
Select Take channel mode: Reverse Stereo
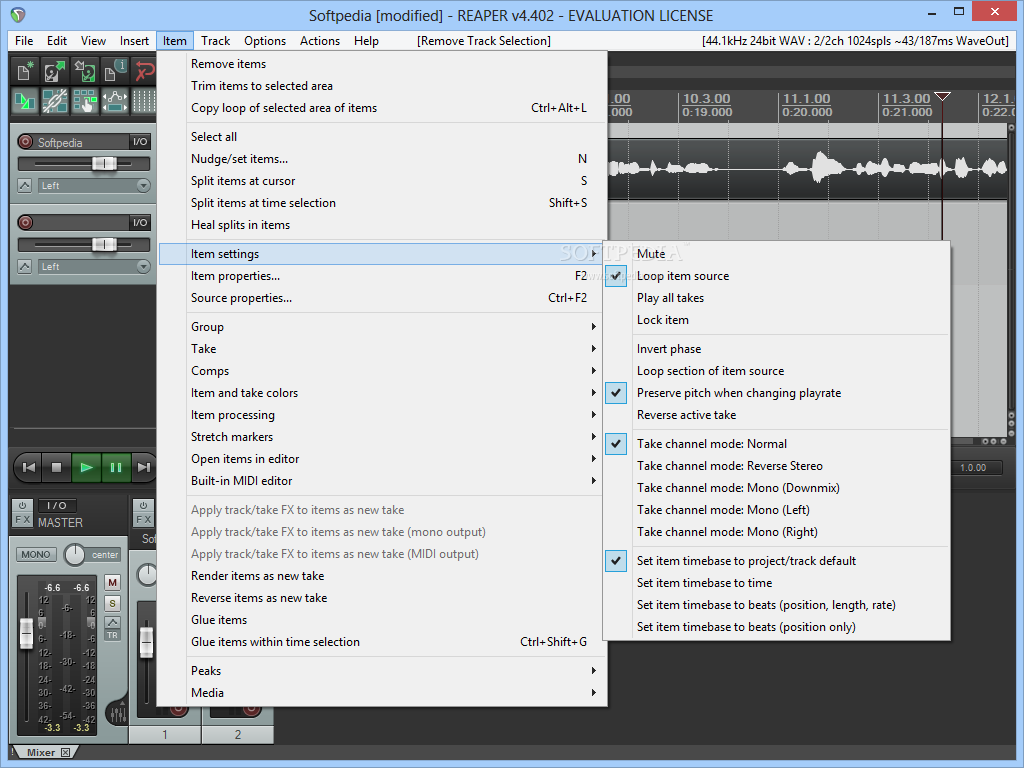(x=776, y=466)
